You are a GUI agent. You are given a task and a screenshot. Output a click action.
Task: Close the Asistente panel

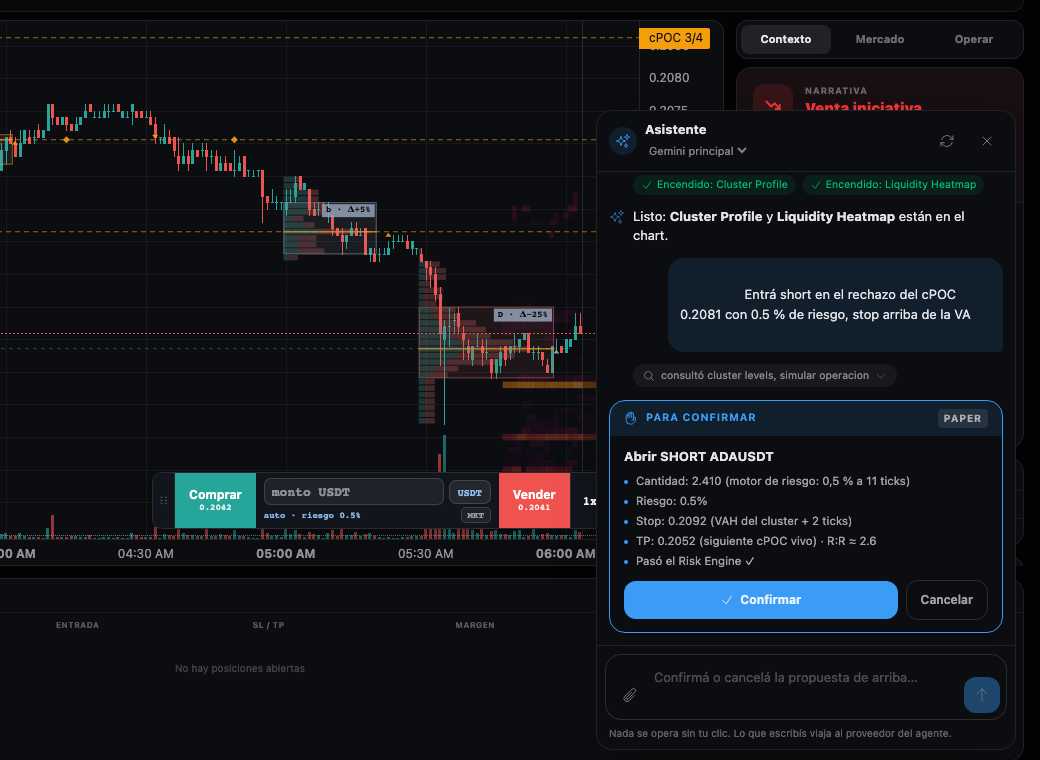pos(987,141)
